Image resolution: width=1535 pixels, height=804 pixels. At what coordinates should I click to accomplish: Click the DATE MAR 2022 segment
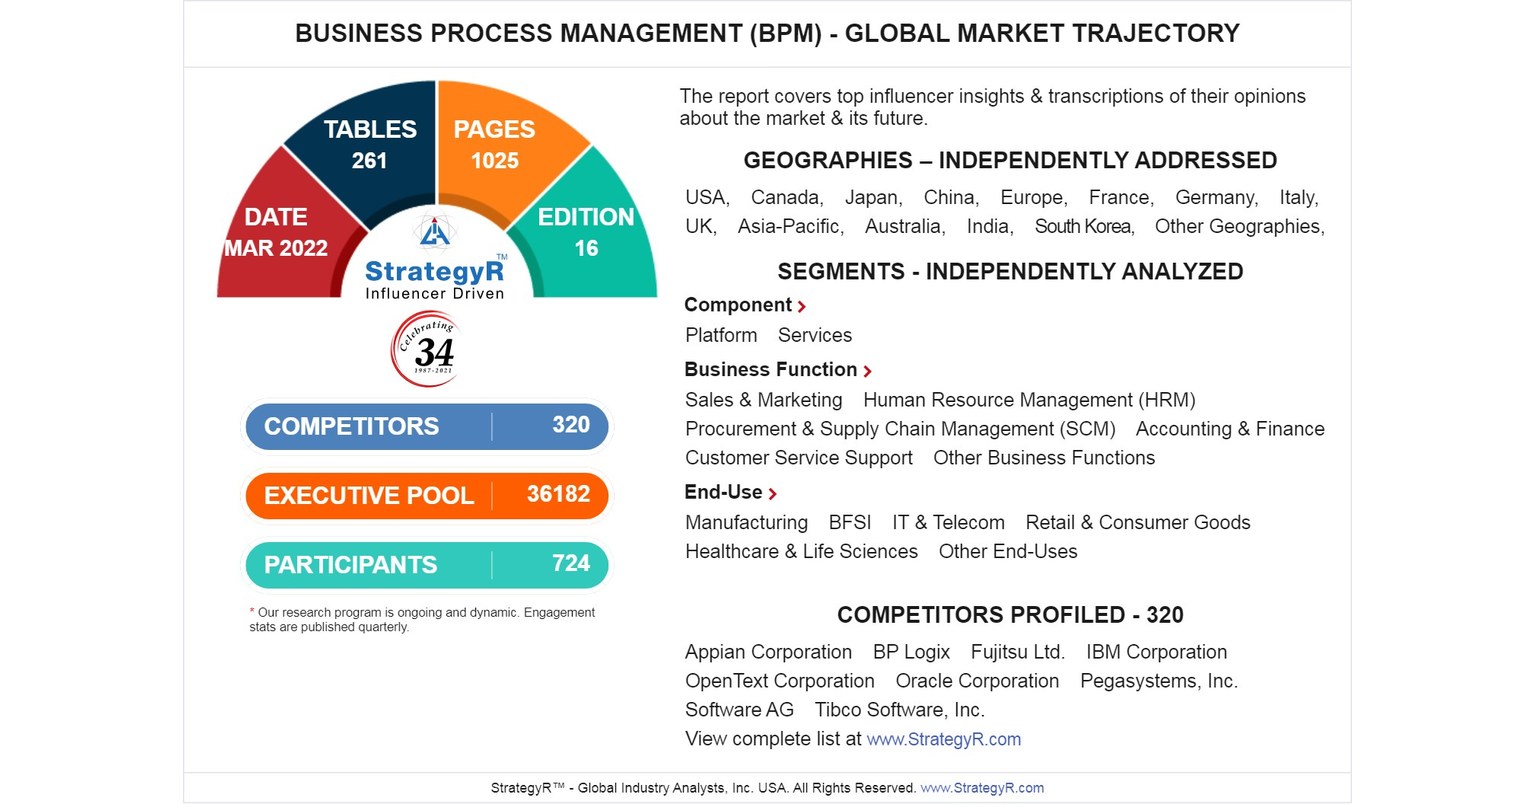pyautogui.click(x=277, y=232)
